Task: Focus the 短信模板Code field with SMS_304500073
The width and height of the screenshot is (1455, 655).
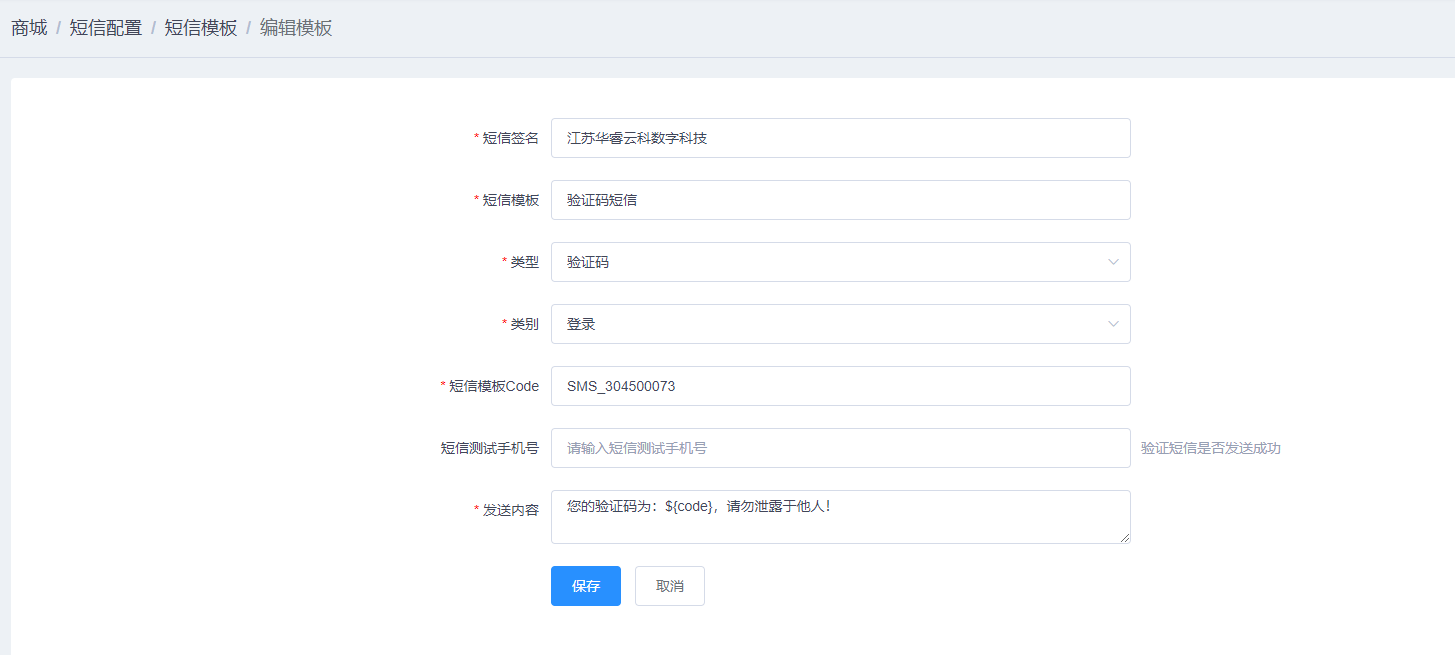Action: pyautogui.click(x=840, y=386)
